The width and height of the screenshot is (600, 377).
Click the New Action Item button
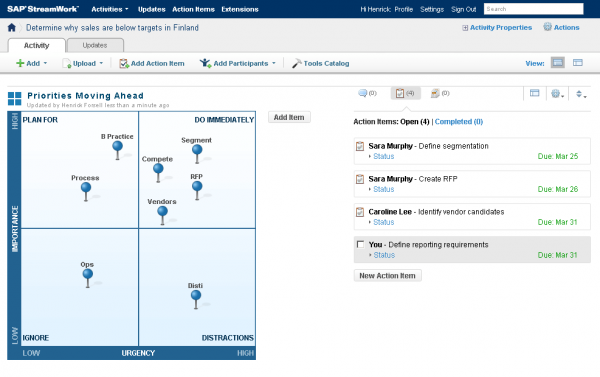pos(387,276)
